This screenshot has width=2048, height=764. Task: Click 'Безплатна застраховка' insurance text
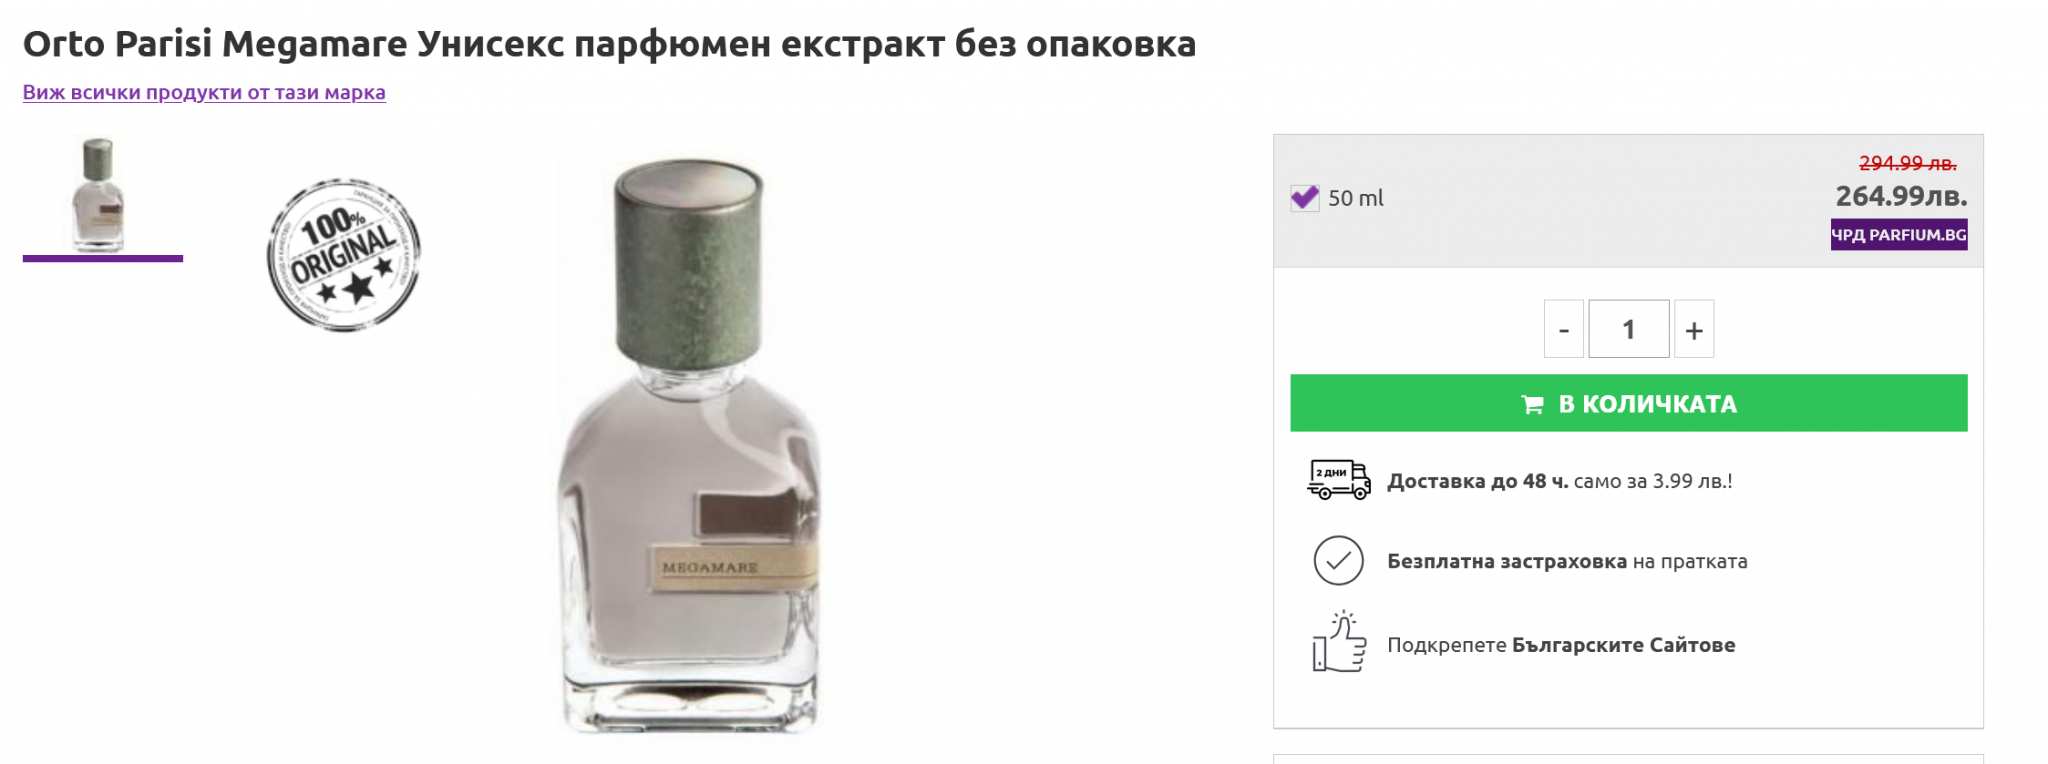point(1506,561)
